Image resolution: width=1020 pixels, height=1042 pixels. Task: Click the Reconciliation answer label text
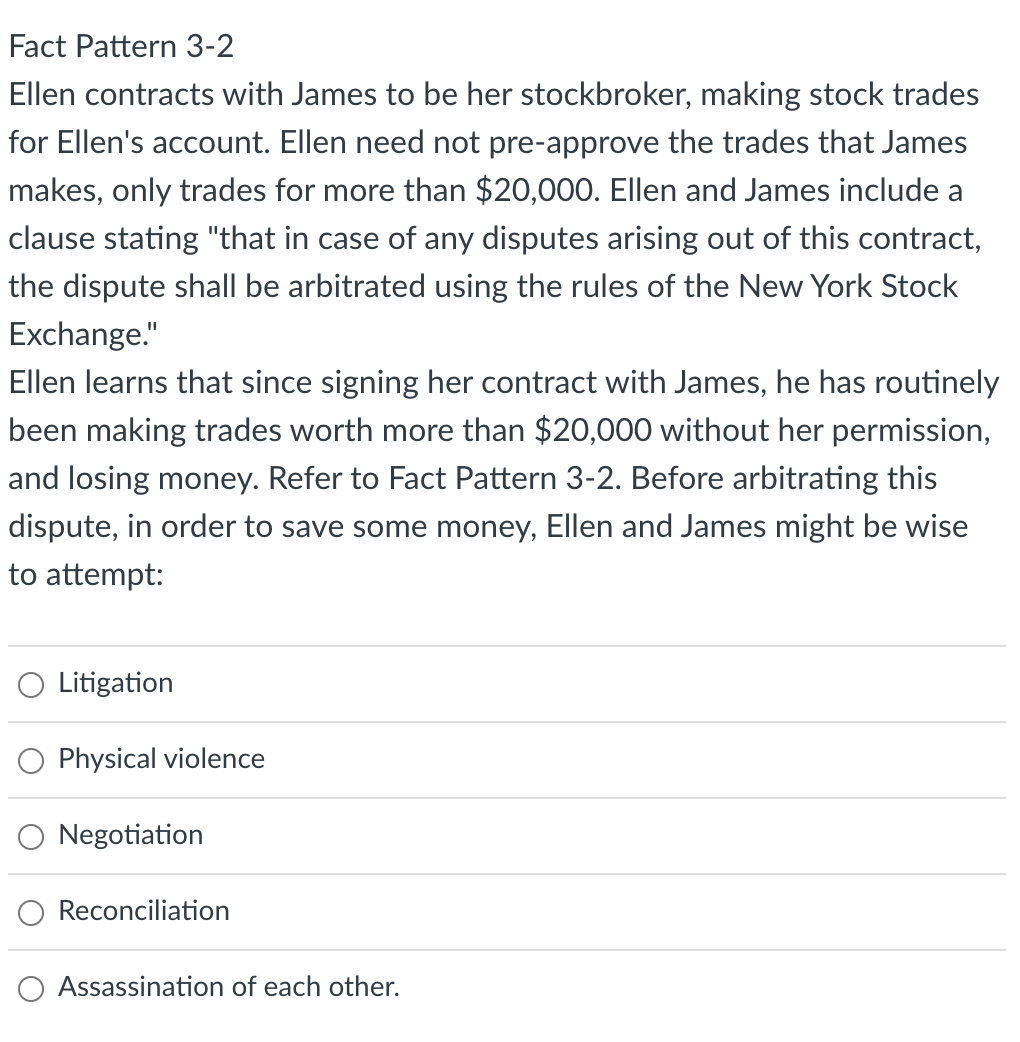pyautogui.click(x=143, y=911)
